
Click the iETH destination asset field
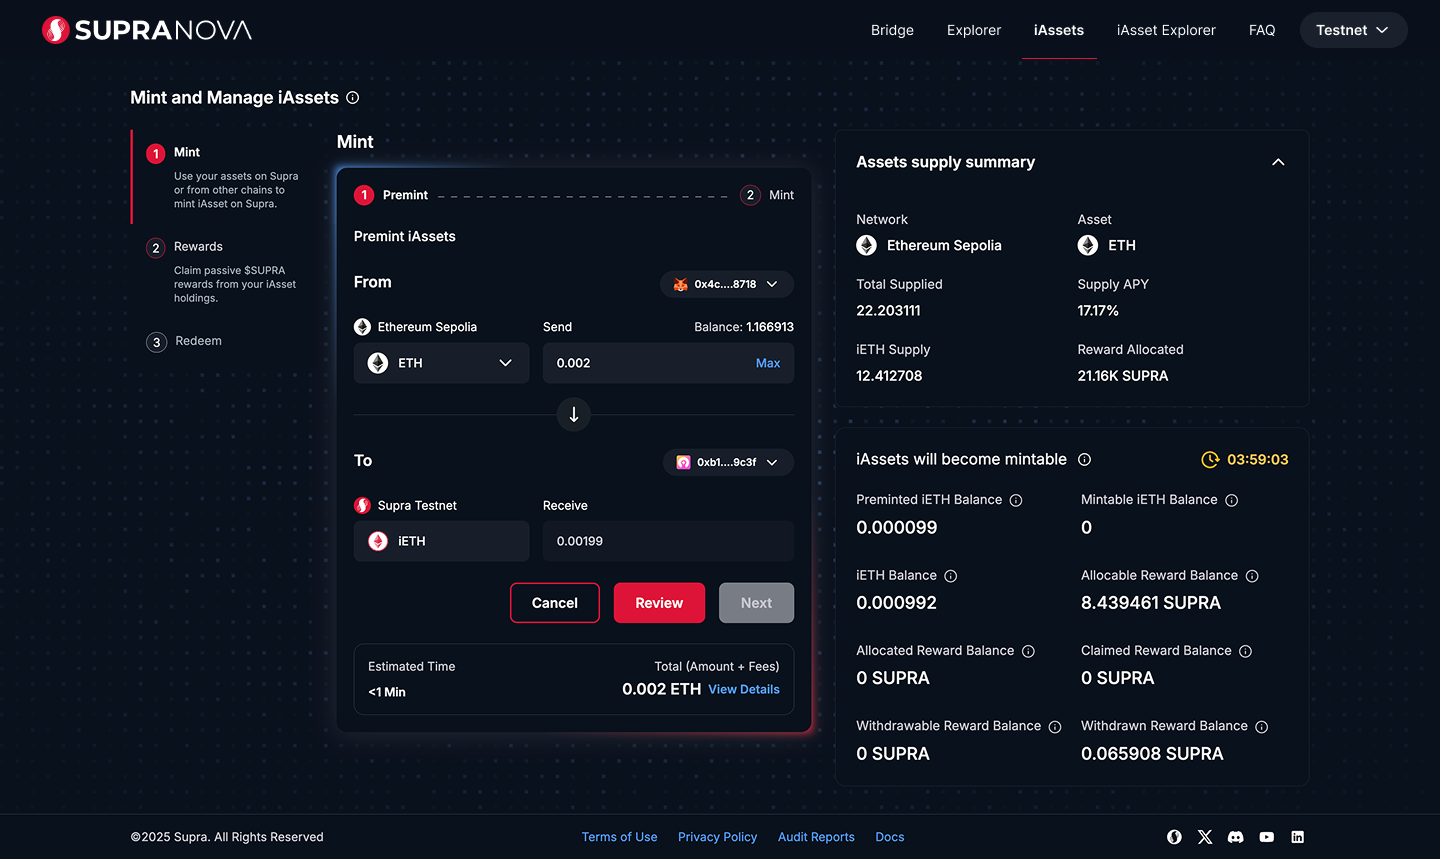tap(441, 541)
